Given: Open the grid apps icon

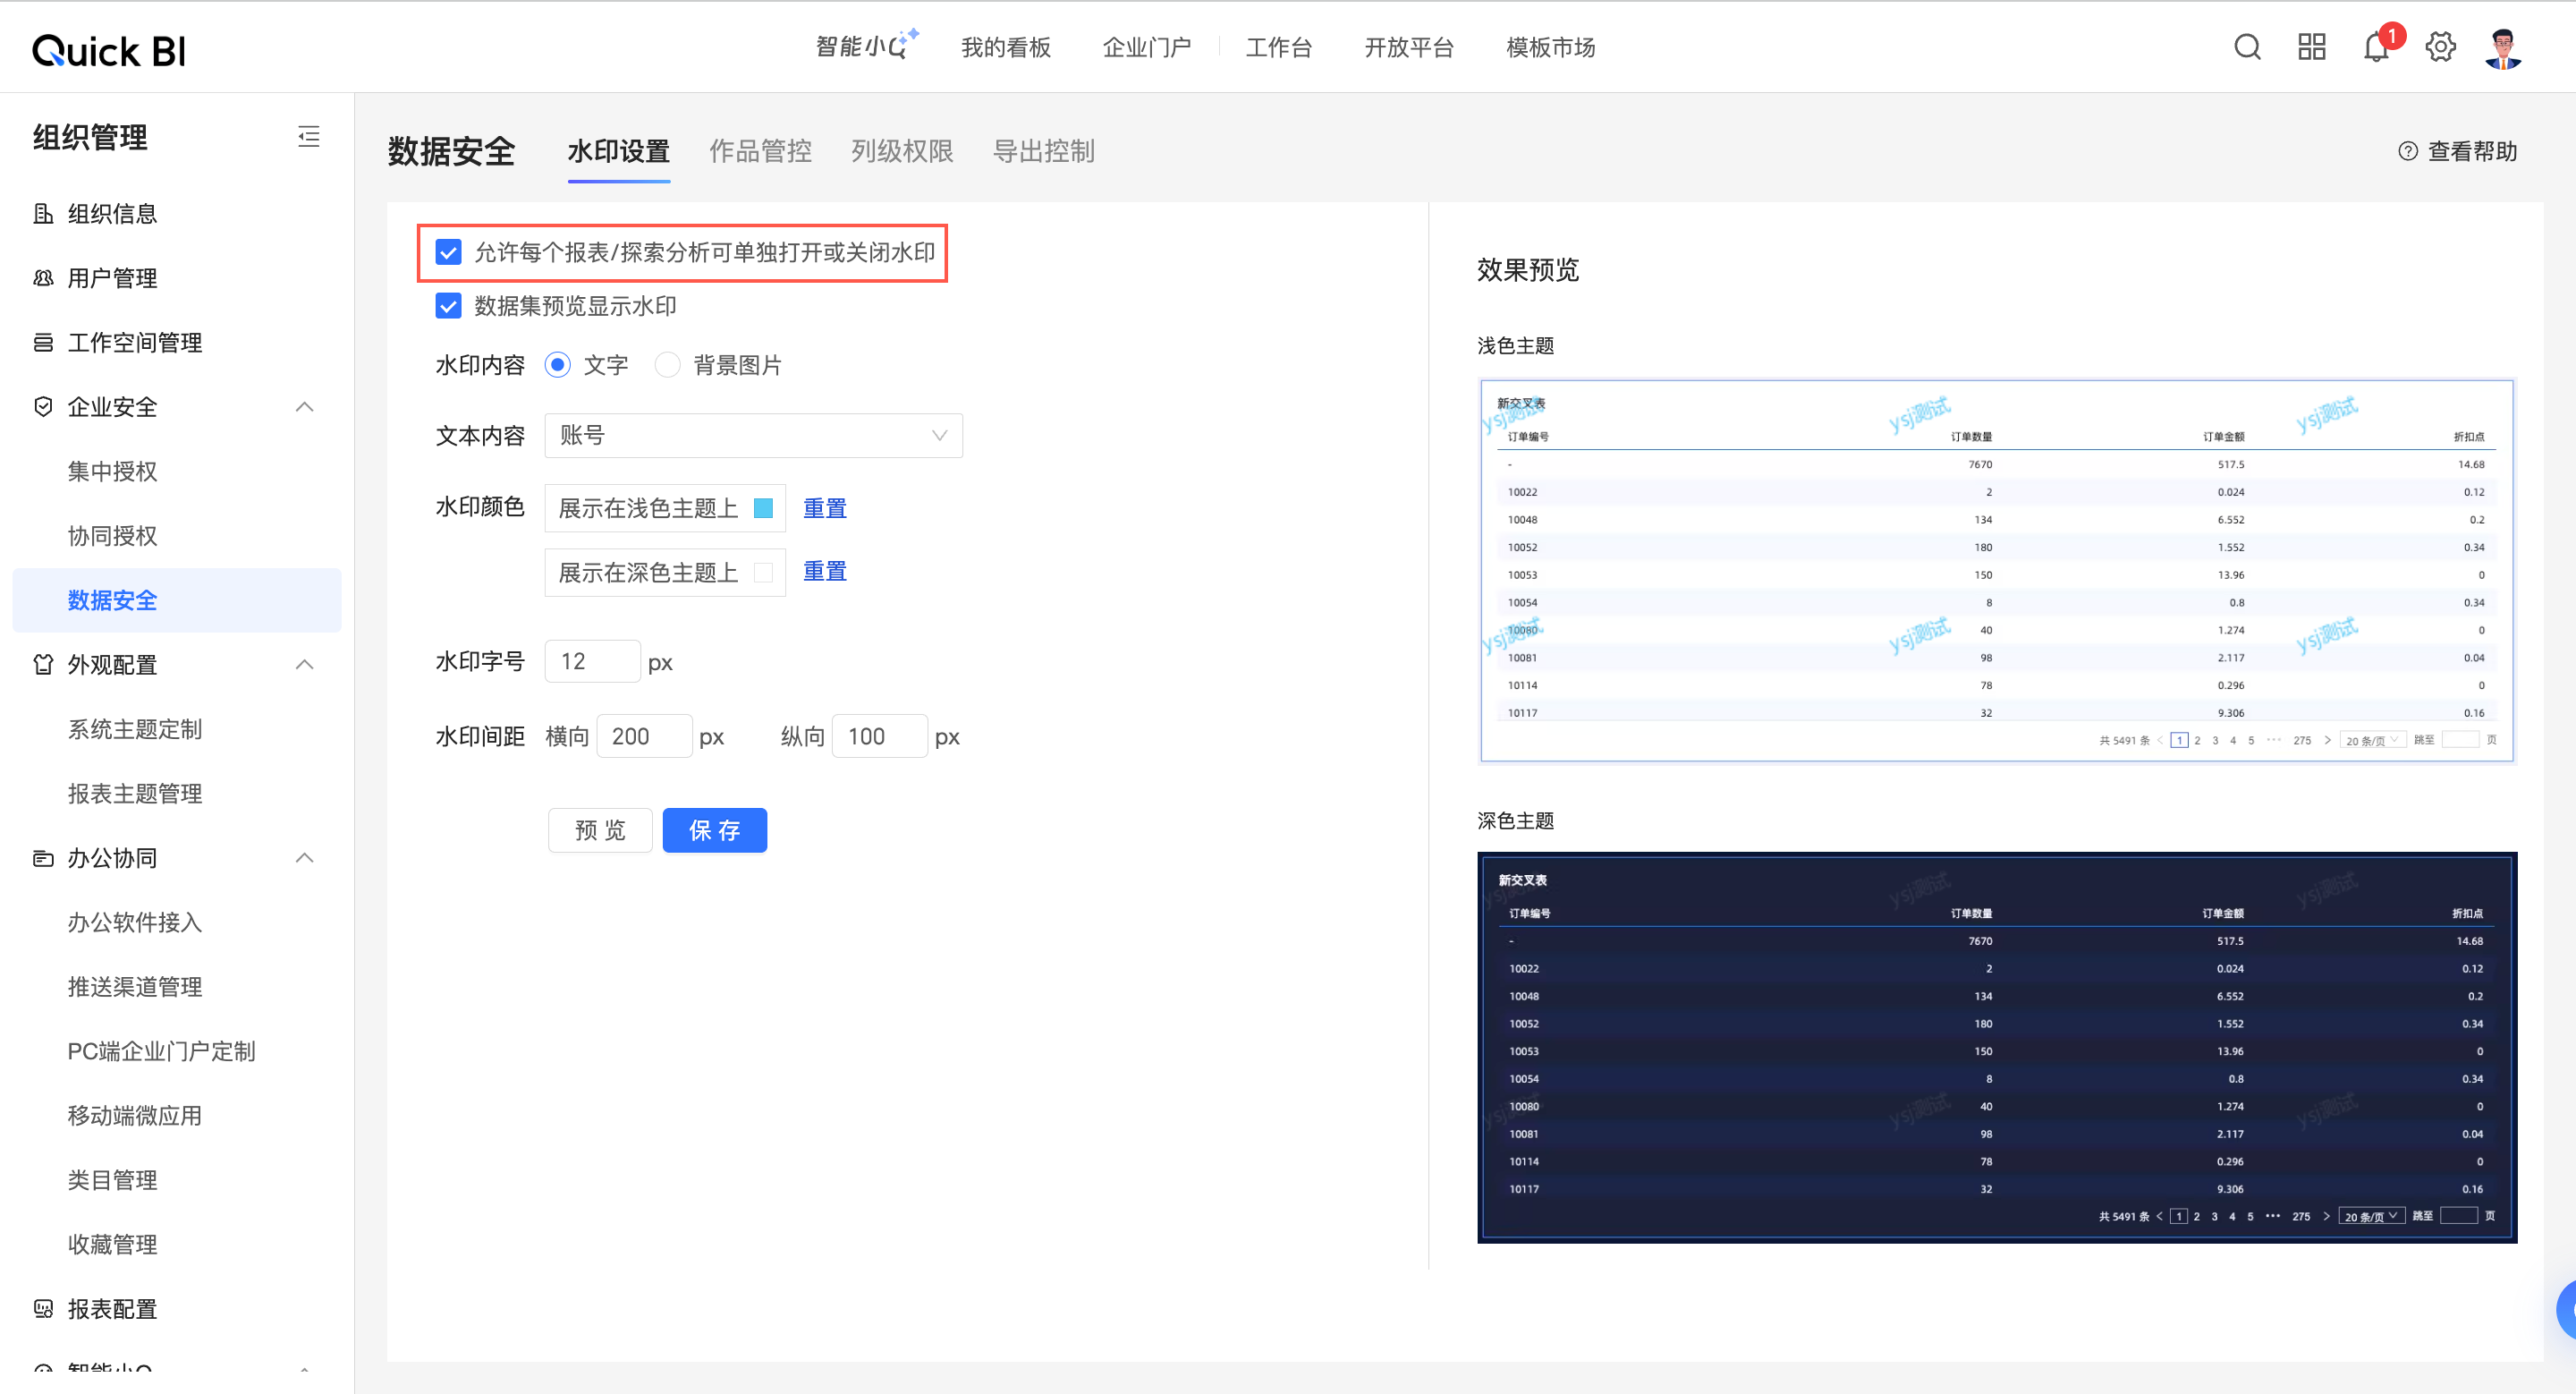Looking at the screenshot, I should click(2311, 47).
